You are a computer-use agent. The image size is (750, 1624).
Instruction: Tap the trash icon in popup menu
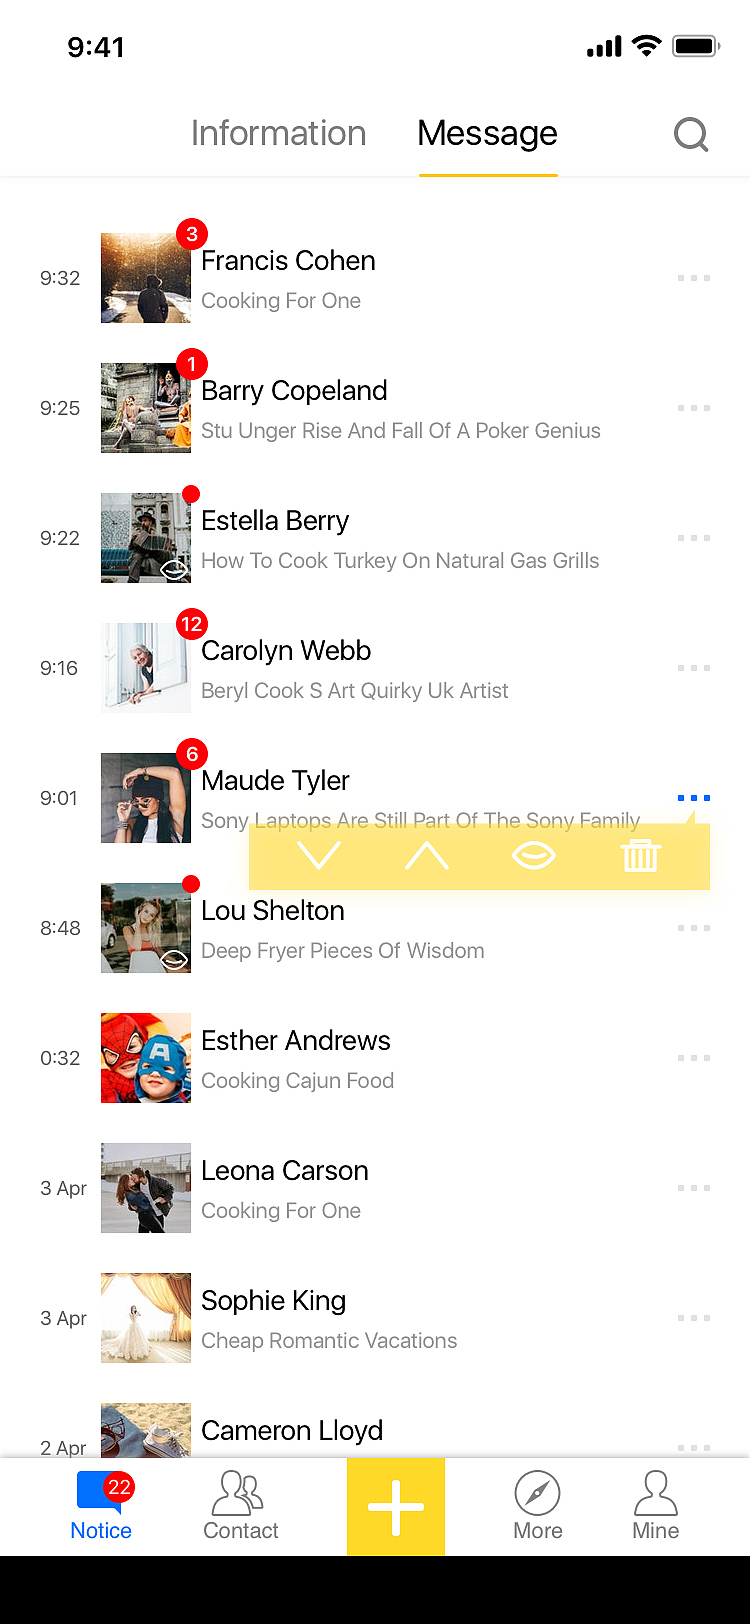point(640,856)
